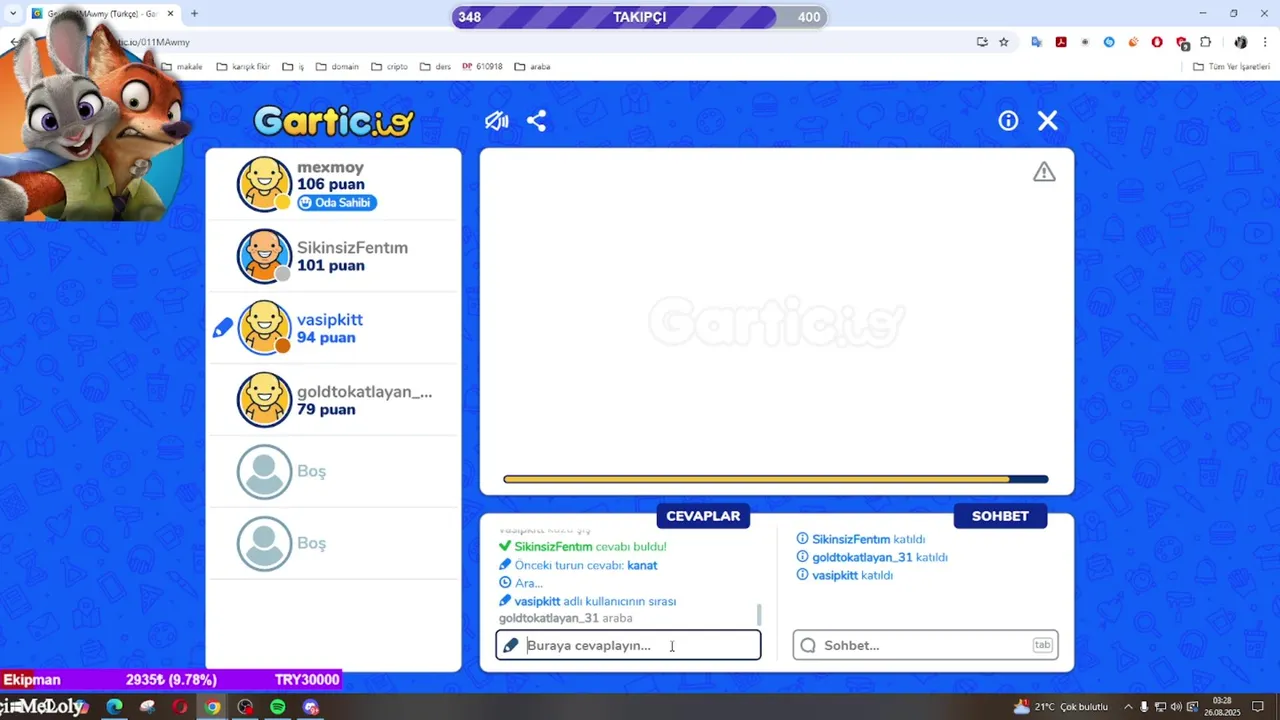The height and width of the screenshot is (720, 1280).
Task: Show hidden system tray icons
Action: [x=1128, y=707]
